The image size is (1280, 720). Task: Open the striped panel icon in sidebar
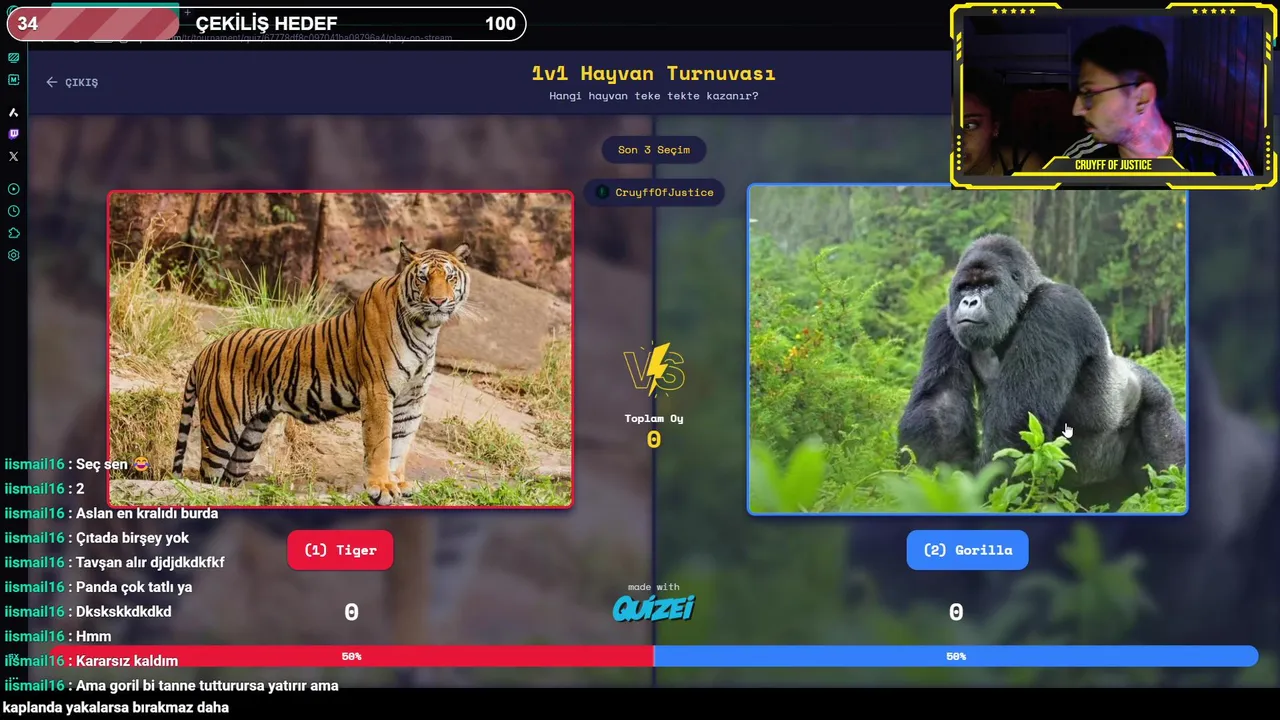click(13, 58)
